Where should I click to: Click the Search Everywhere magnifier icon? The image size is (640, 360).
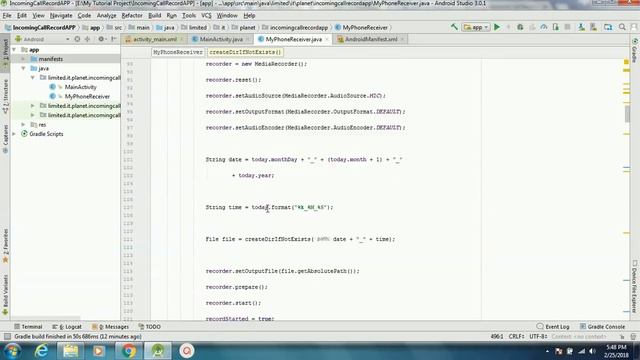622,27
